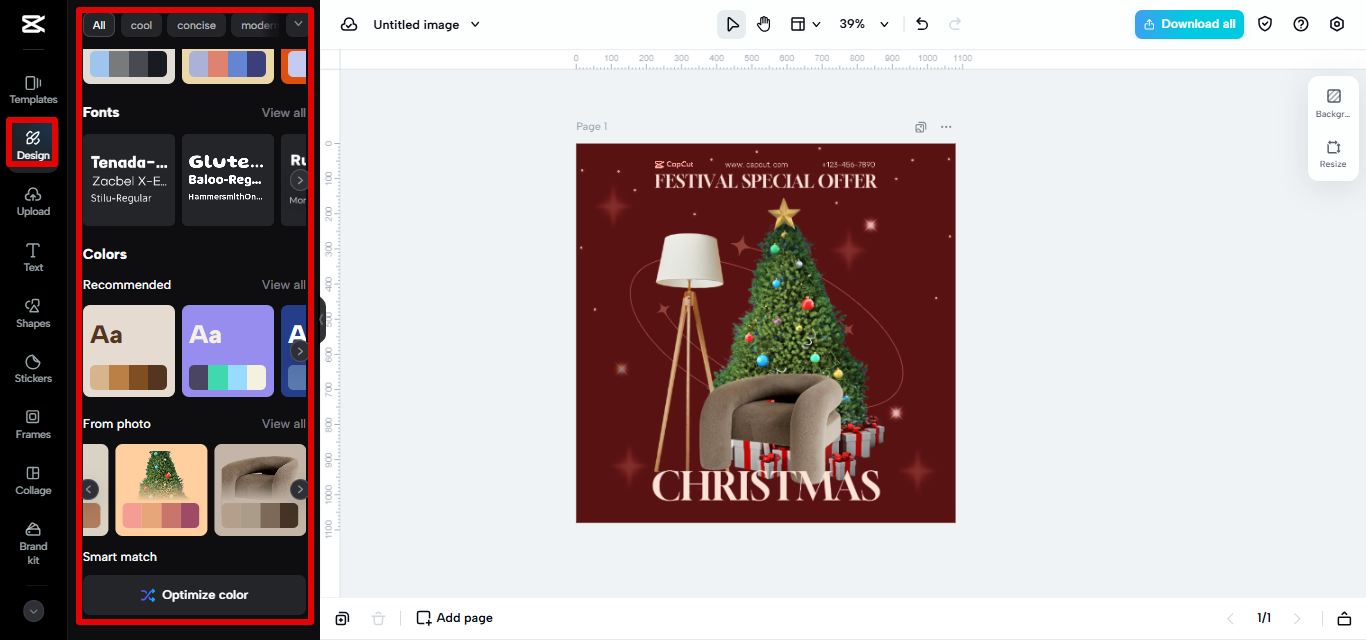Apply the Glute Baloo font combination
The width and height of the screenshot is (1366, 640).
pos(228,180)
